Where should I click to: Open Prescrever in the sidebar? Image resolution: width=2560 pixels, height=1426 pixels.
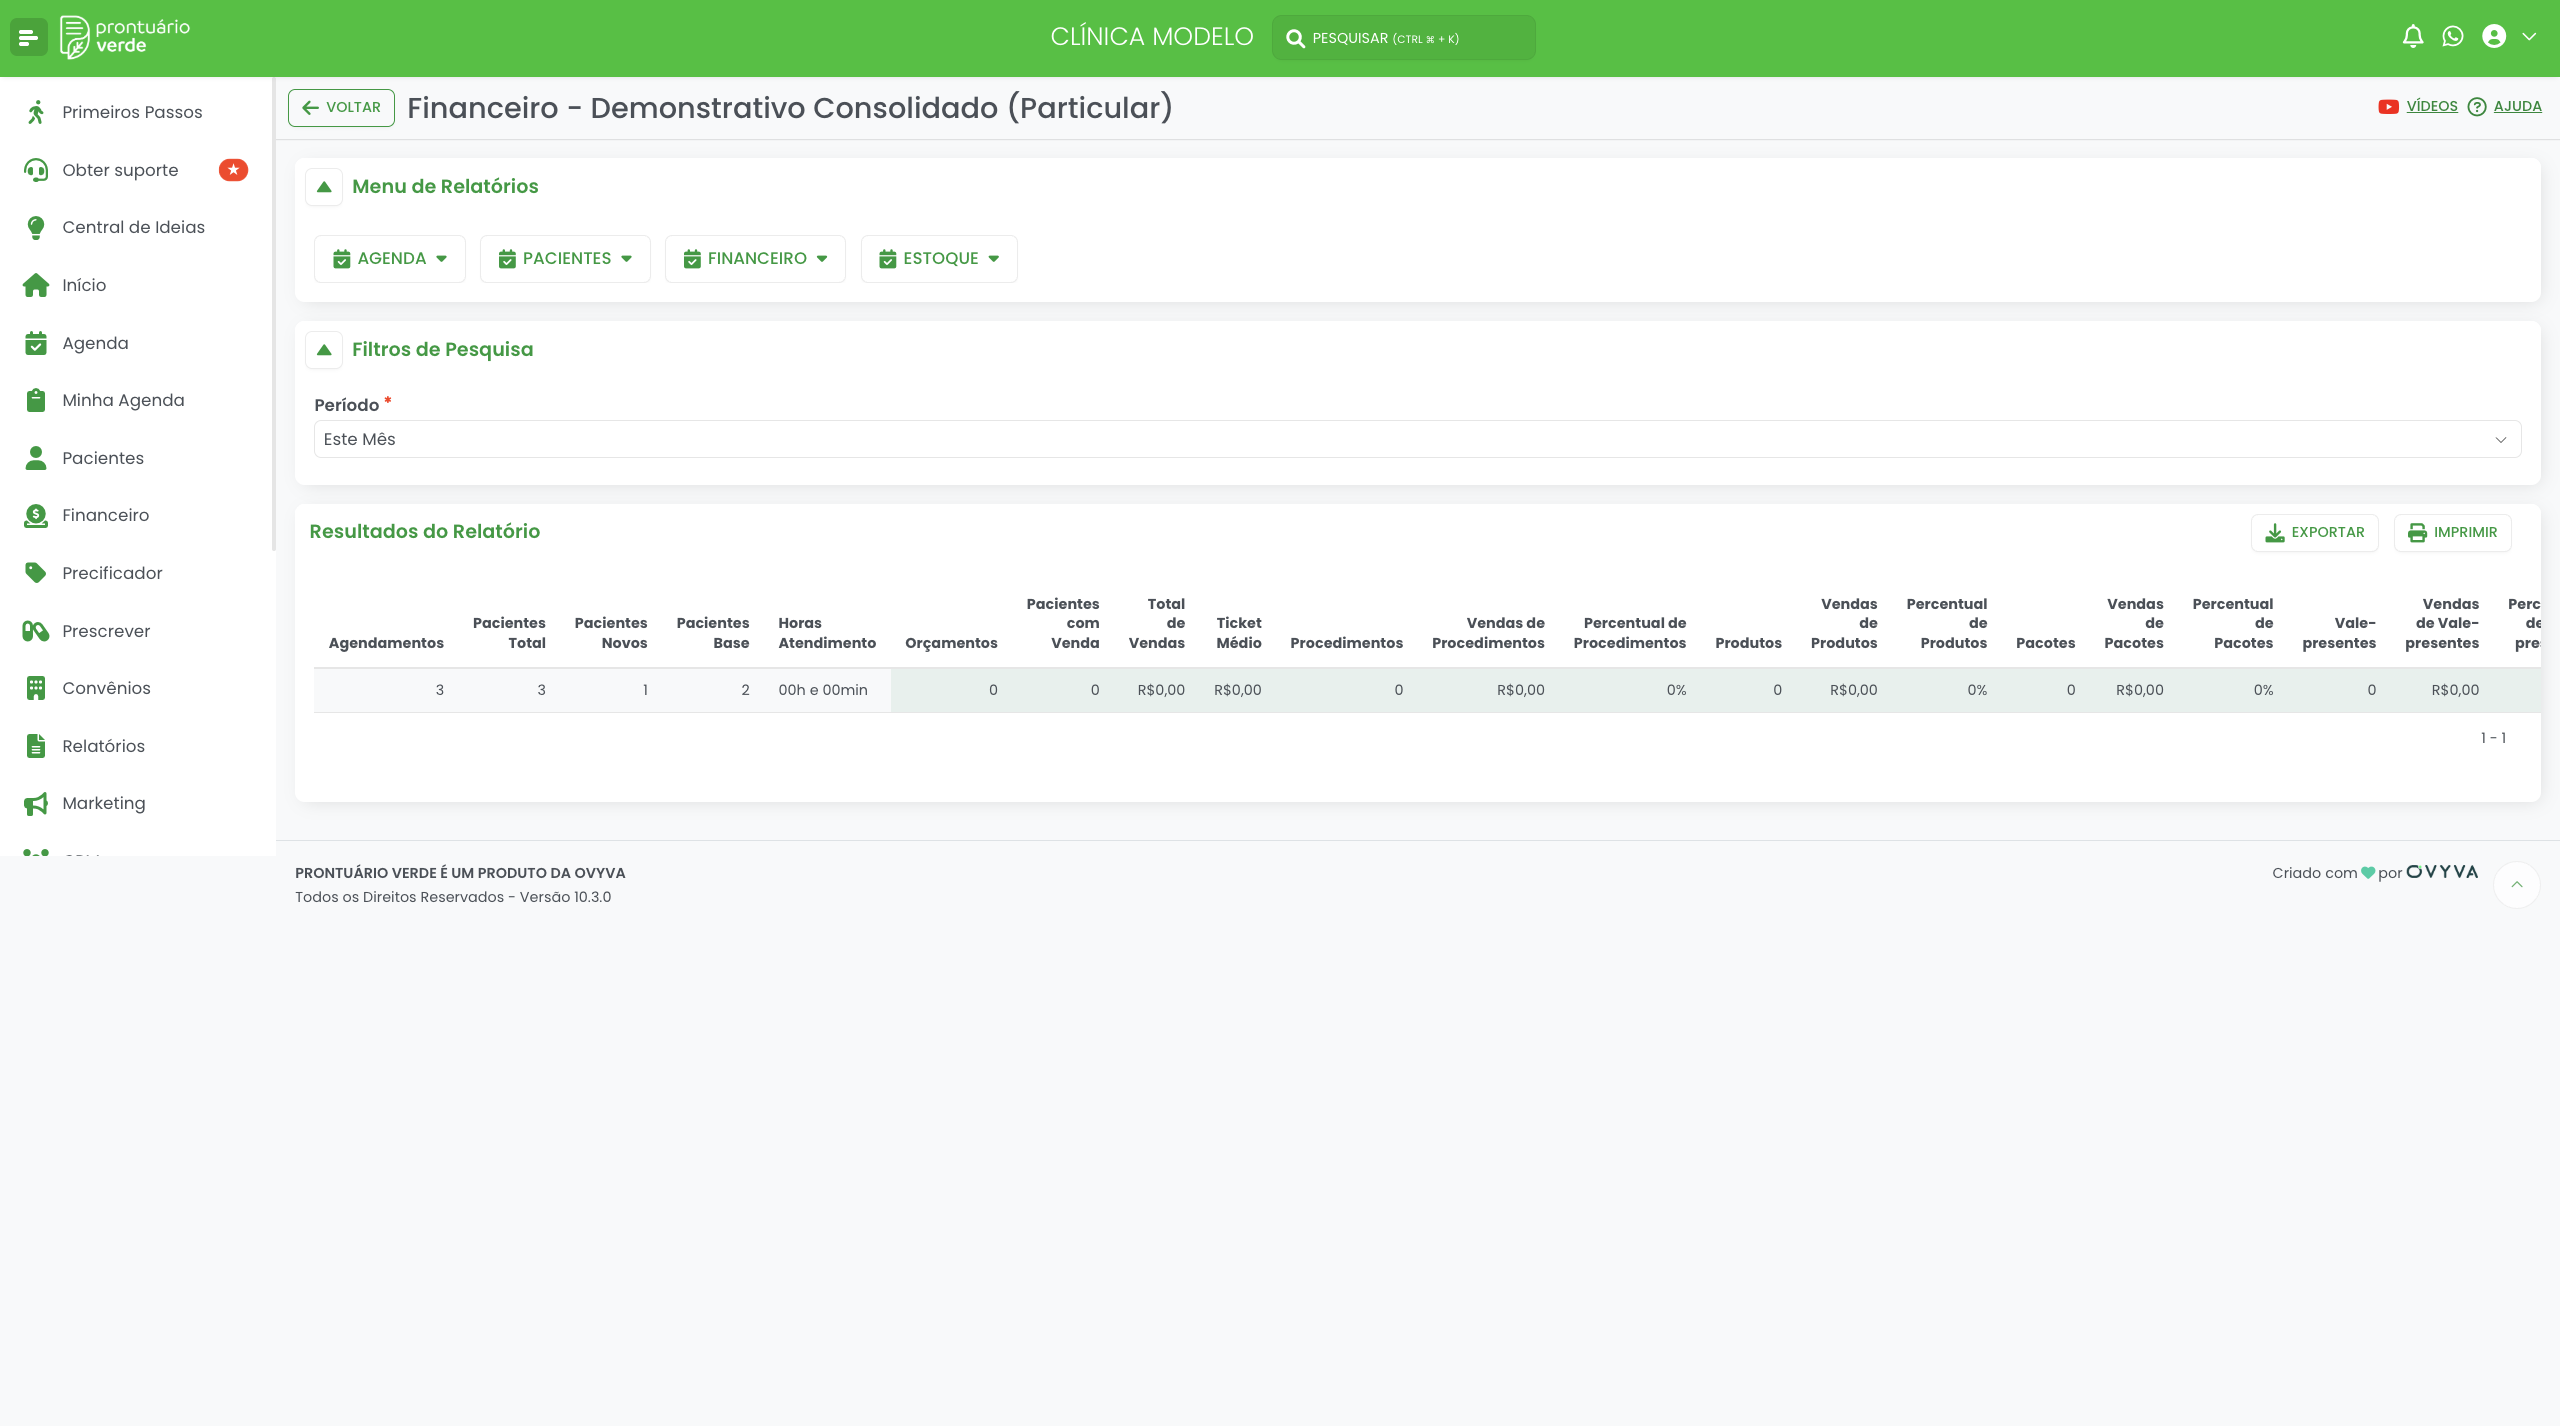pyautogui.click(x=137, y=631)
